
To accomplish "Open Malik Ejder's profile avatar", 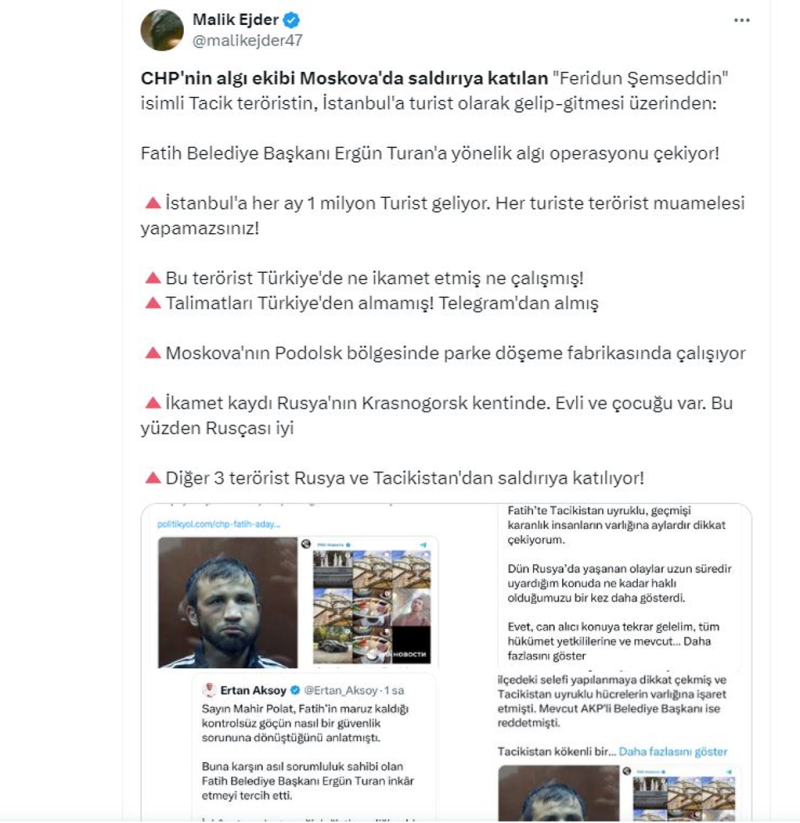I will (162, 30).
